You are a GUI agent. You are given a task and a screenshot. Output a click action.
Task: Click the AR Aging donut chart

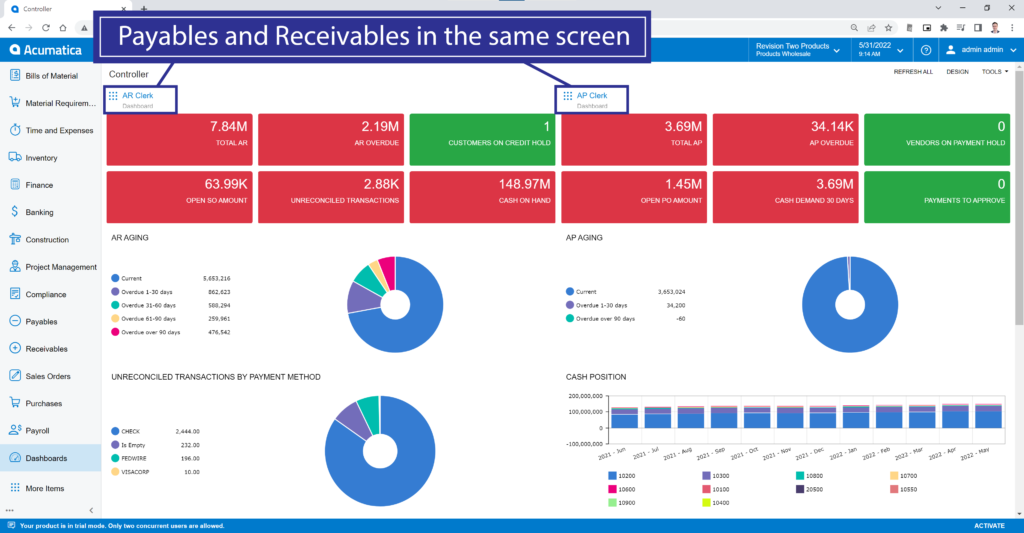pyautogui.click(x=395, y=304)
